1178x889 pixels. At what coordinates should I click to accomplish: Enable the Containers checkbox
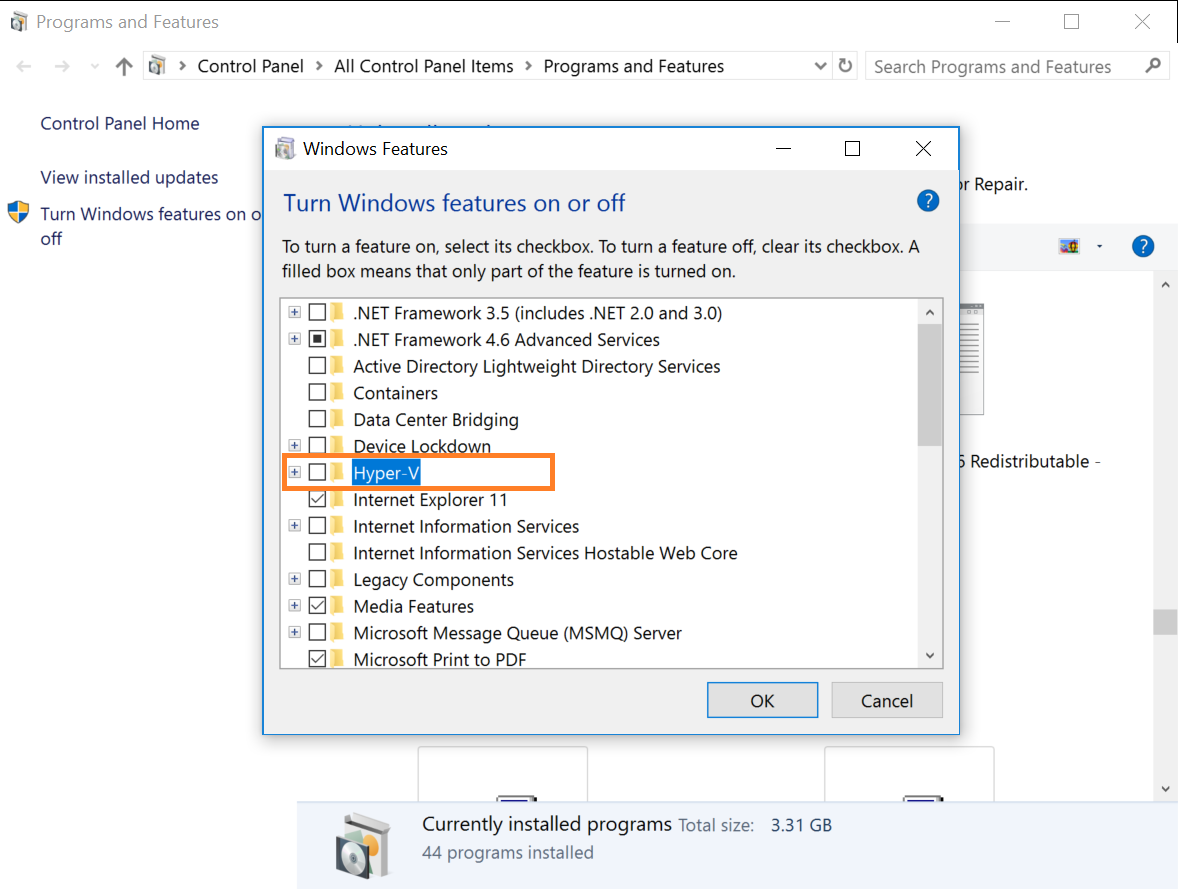317,392
